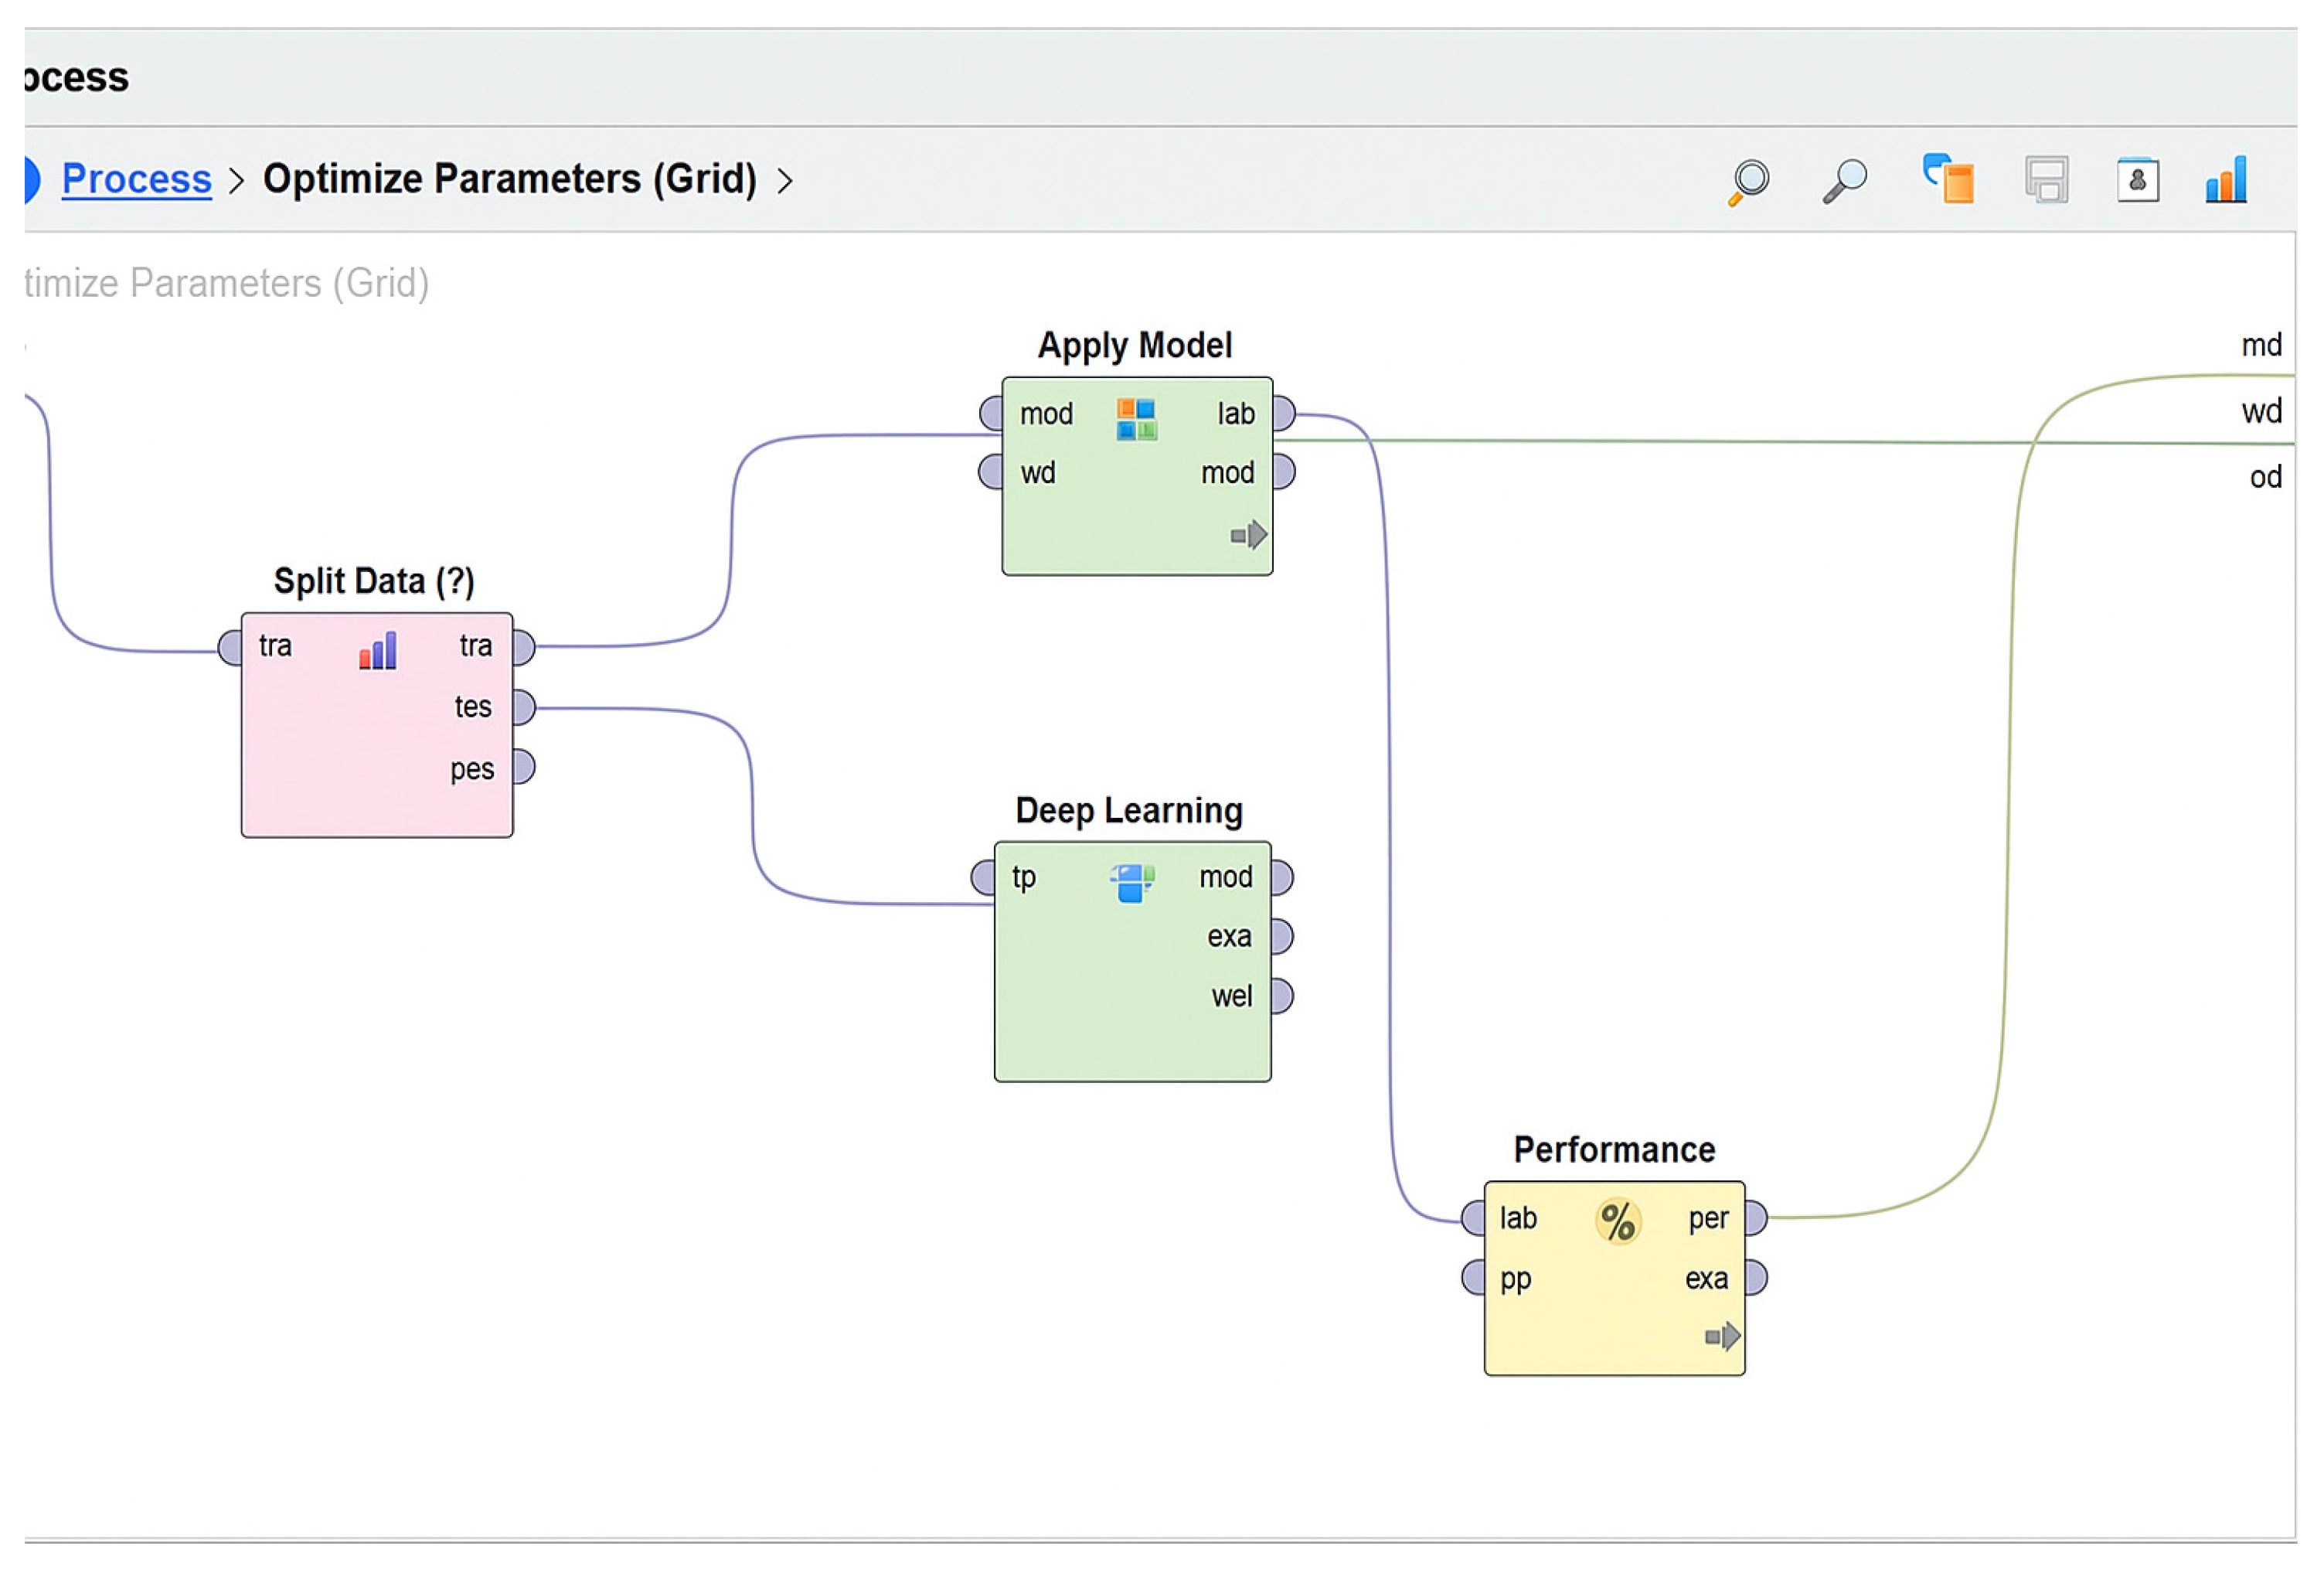Click the bar chart icon in toolbar
The height and width of the screenshot is (1570, 2324).
click(2226, 180)
